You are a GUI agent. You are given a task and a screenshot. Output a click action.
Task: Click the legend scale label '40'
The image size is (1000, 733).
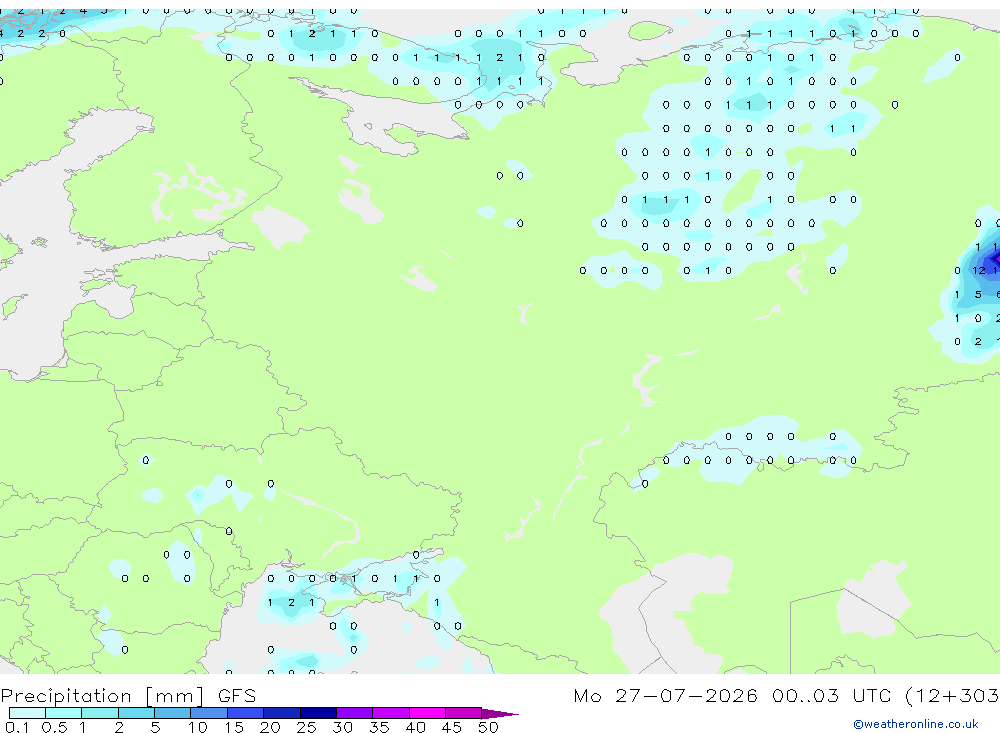(x=415, y=727)
